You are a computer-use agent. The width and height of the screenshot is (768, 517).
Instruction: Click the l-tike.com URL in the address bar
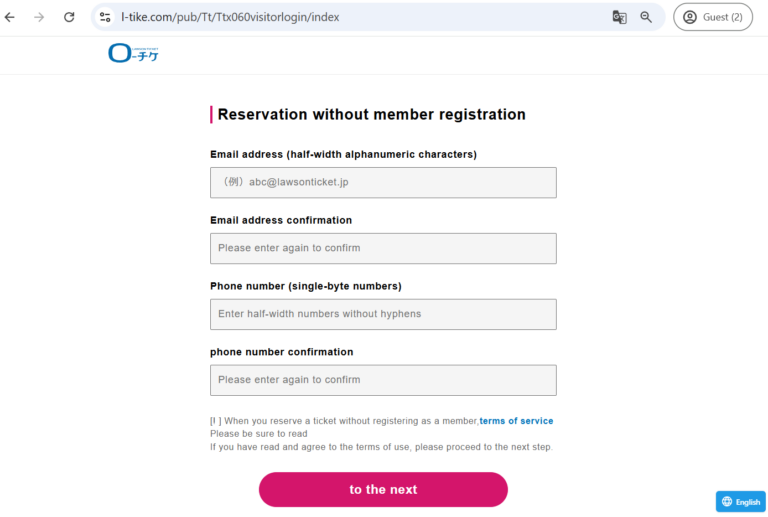click(x=230, y=17)
